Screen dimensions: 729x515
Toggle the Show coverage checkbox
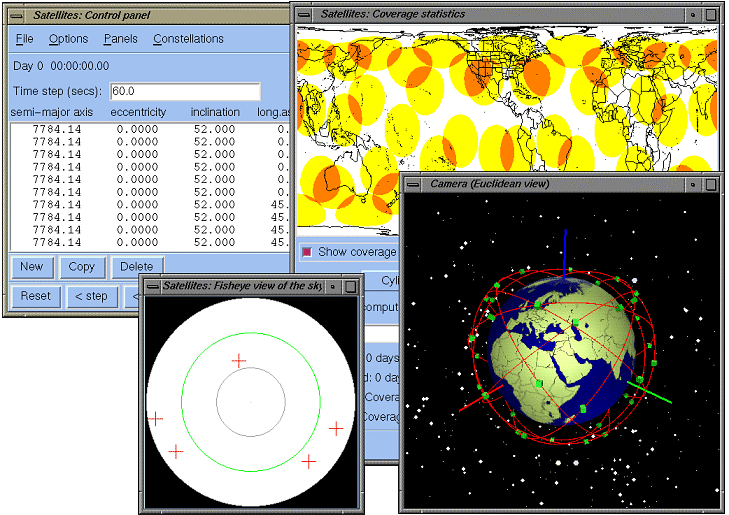[x=307, y=252]
